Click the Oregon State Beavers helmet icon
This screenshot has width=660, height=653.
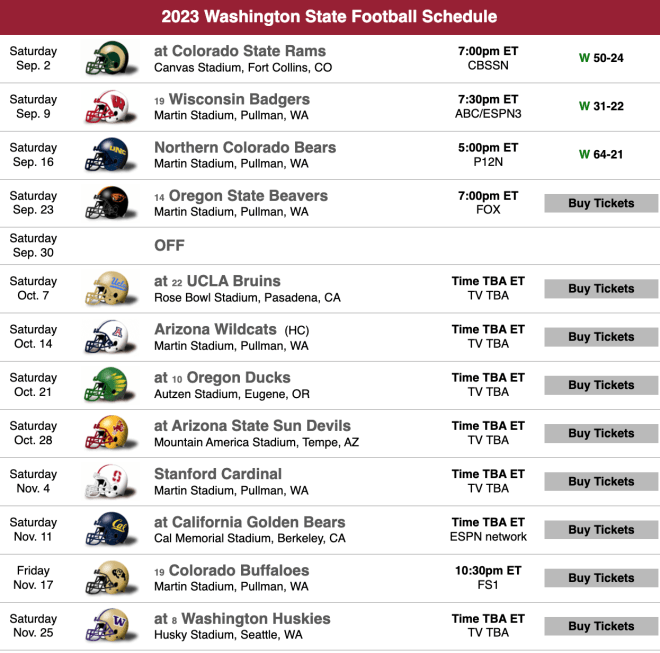(x=110, y=203)
